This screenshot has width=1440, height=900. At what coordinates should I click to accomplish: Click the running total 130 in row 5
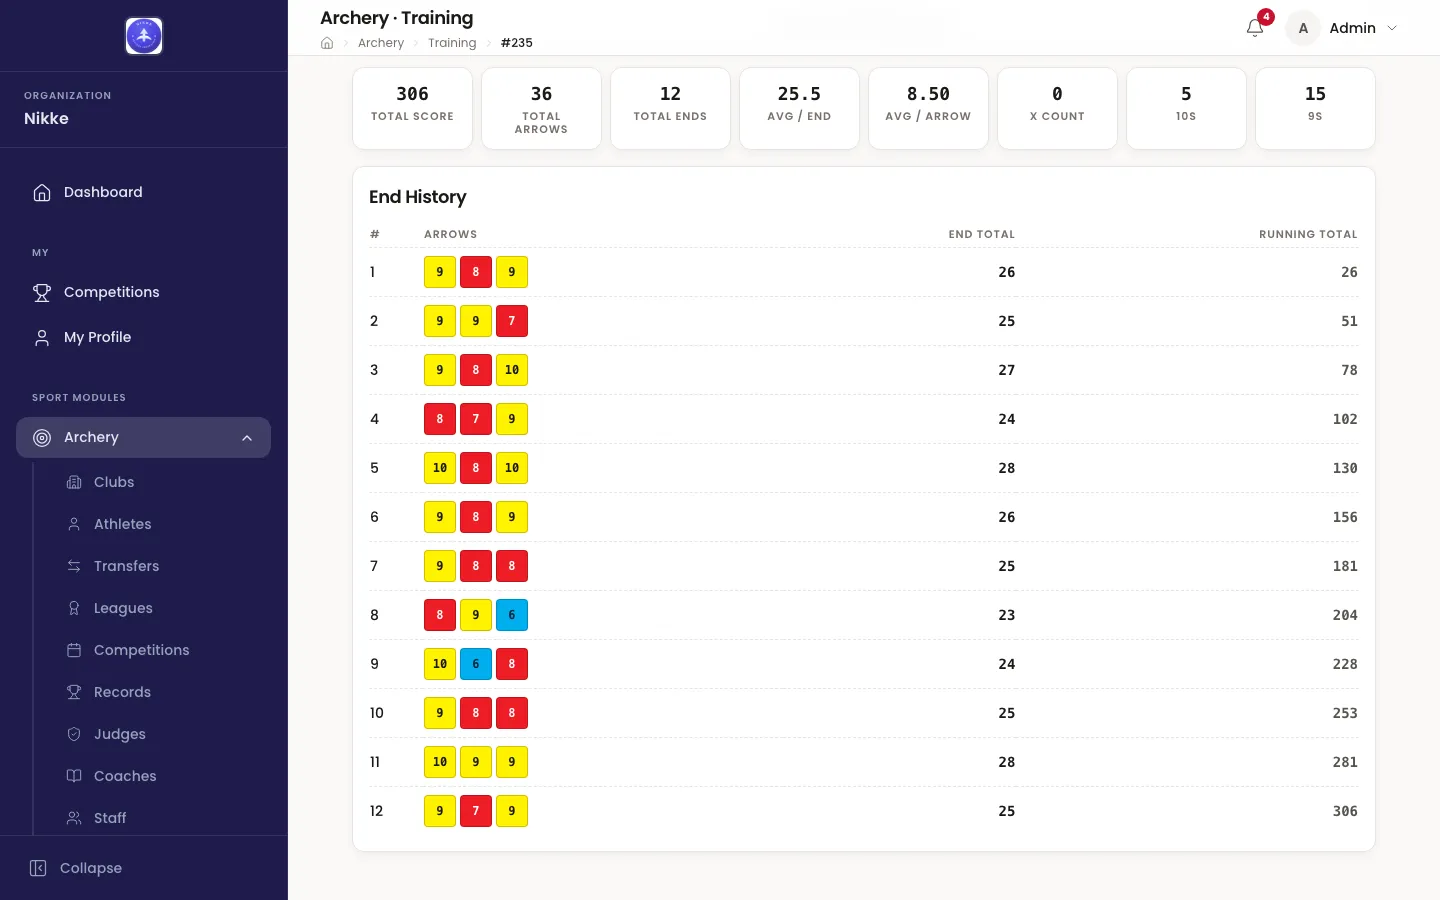pos(1345,468)
